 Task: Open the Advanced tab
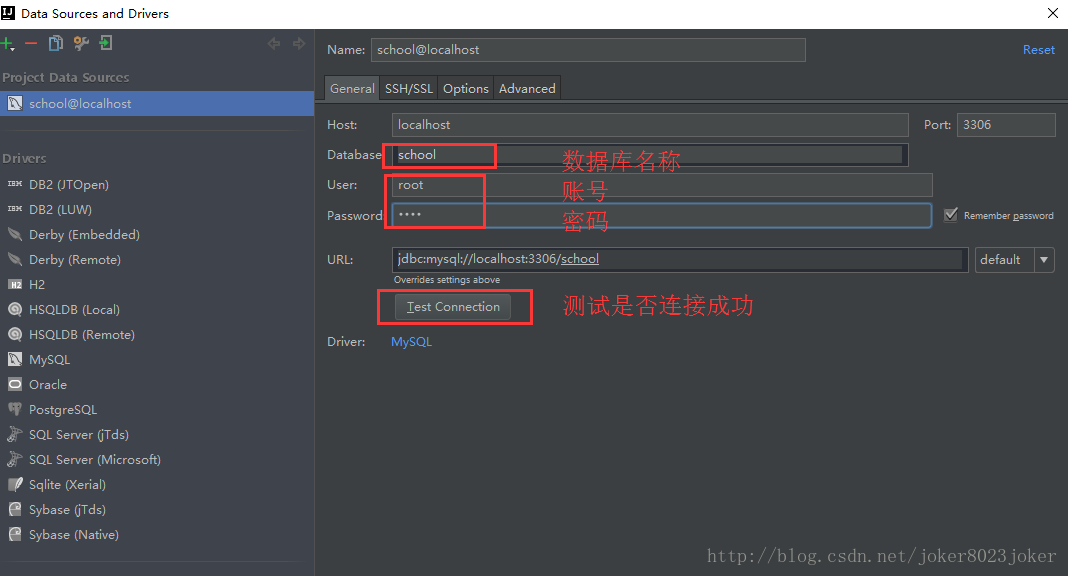point(527,89)
